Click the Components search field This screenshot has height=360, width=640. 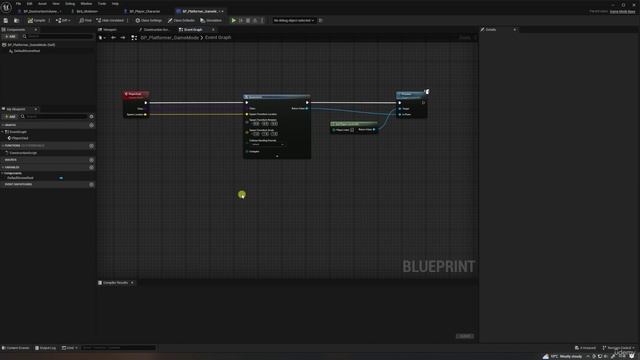coord(58,37)
